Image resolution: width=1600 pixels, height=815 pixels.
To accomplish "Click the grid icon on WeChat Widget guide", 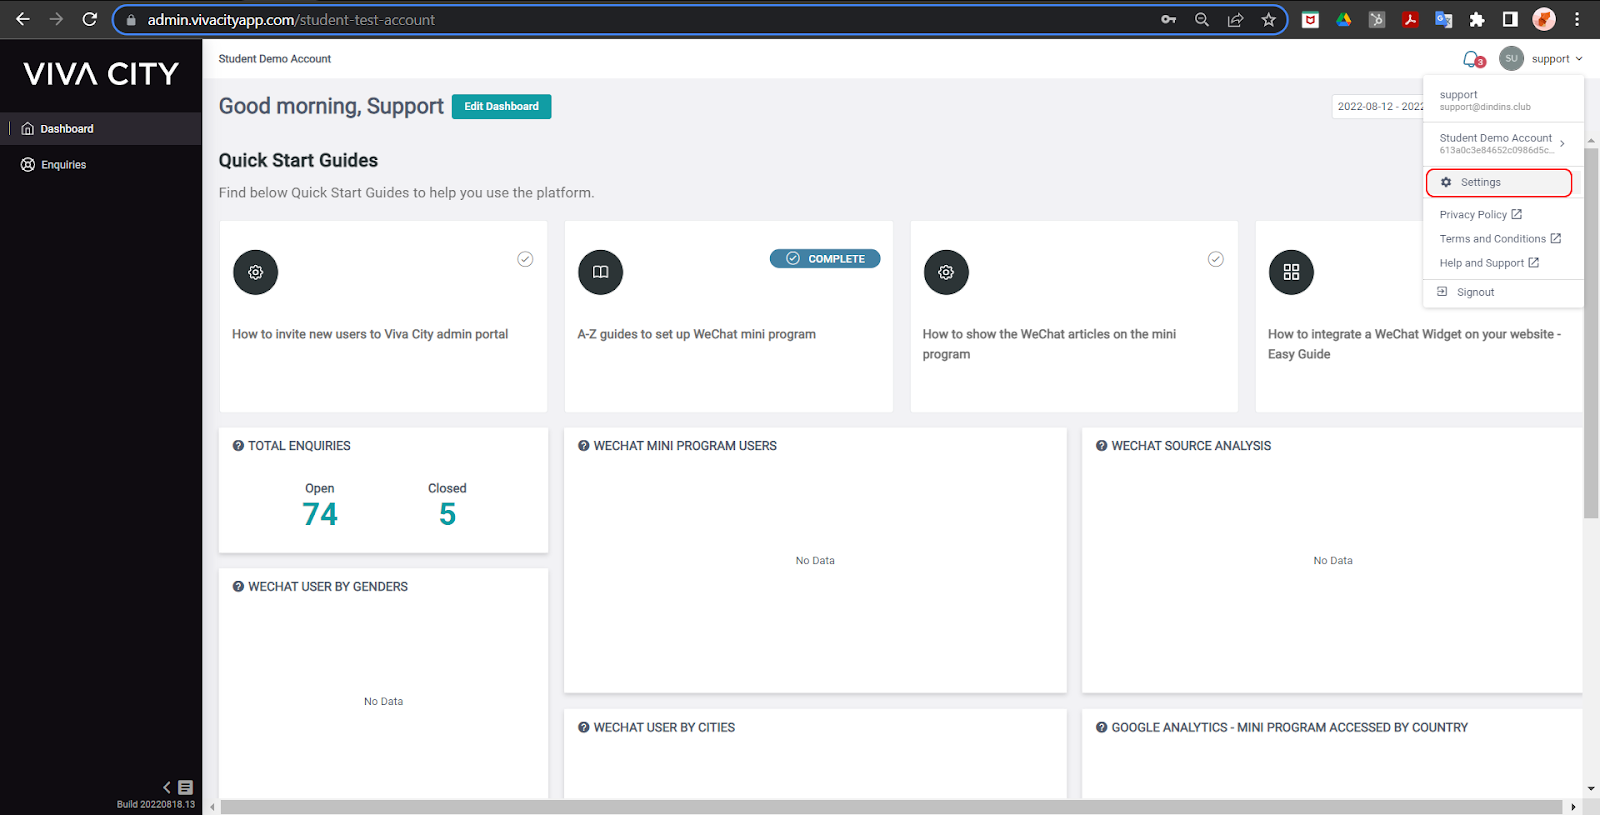I will click(x=1291, y=272).
